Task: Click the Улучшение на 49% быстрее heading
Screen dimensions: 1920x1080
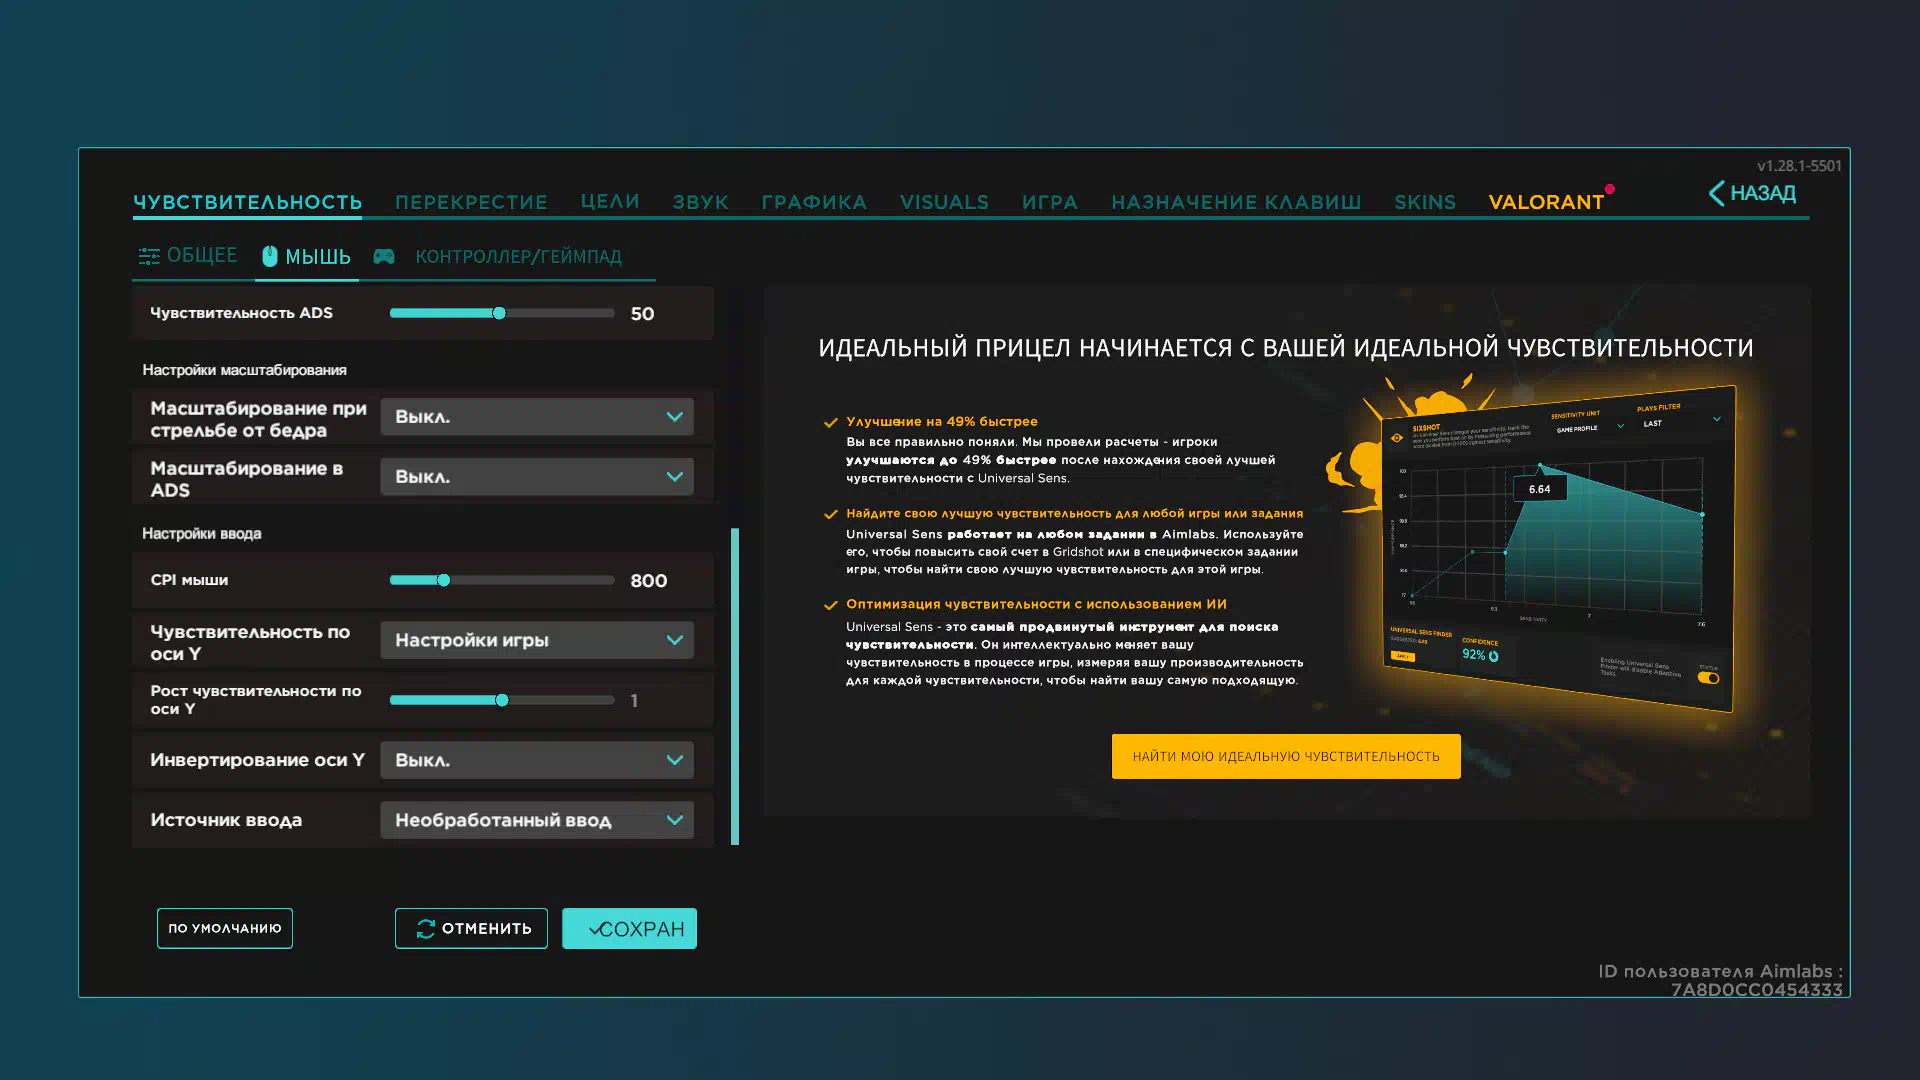Action: (x=942, y=422)
